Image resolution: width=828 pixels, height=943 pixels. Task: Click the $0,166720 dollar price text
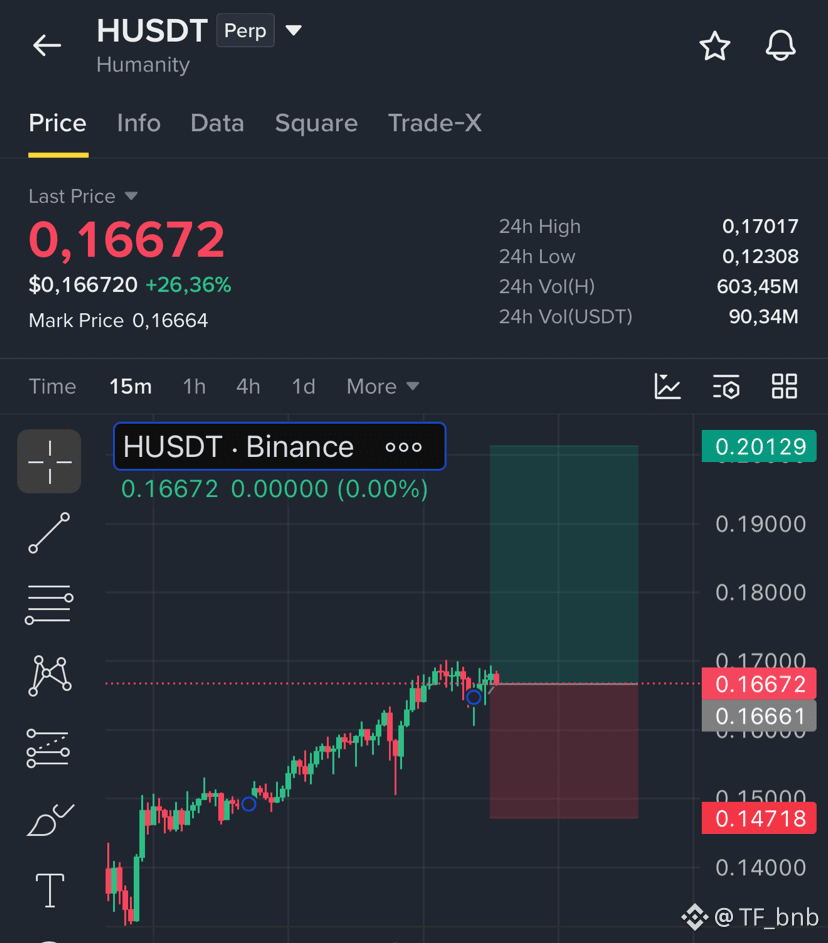click(83, 284)
